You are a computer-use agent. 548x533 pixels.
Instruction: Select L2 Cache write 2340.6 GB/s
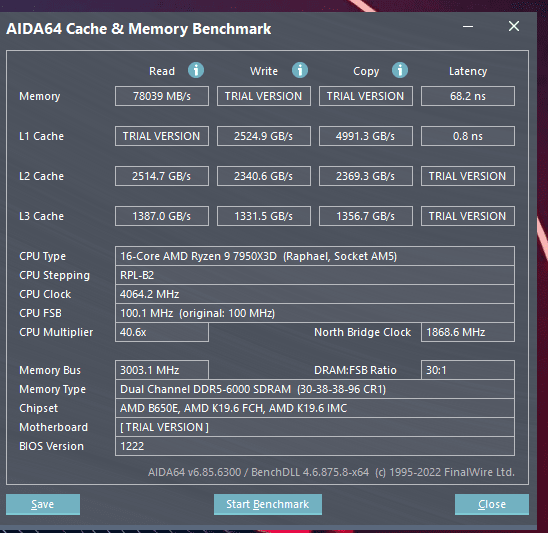tap(264, 176)
